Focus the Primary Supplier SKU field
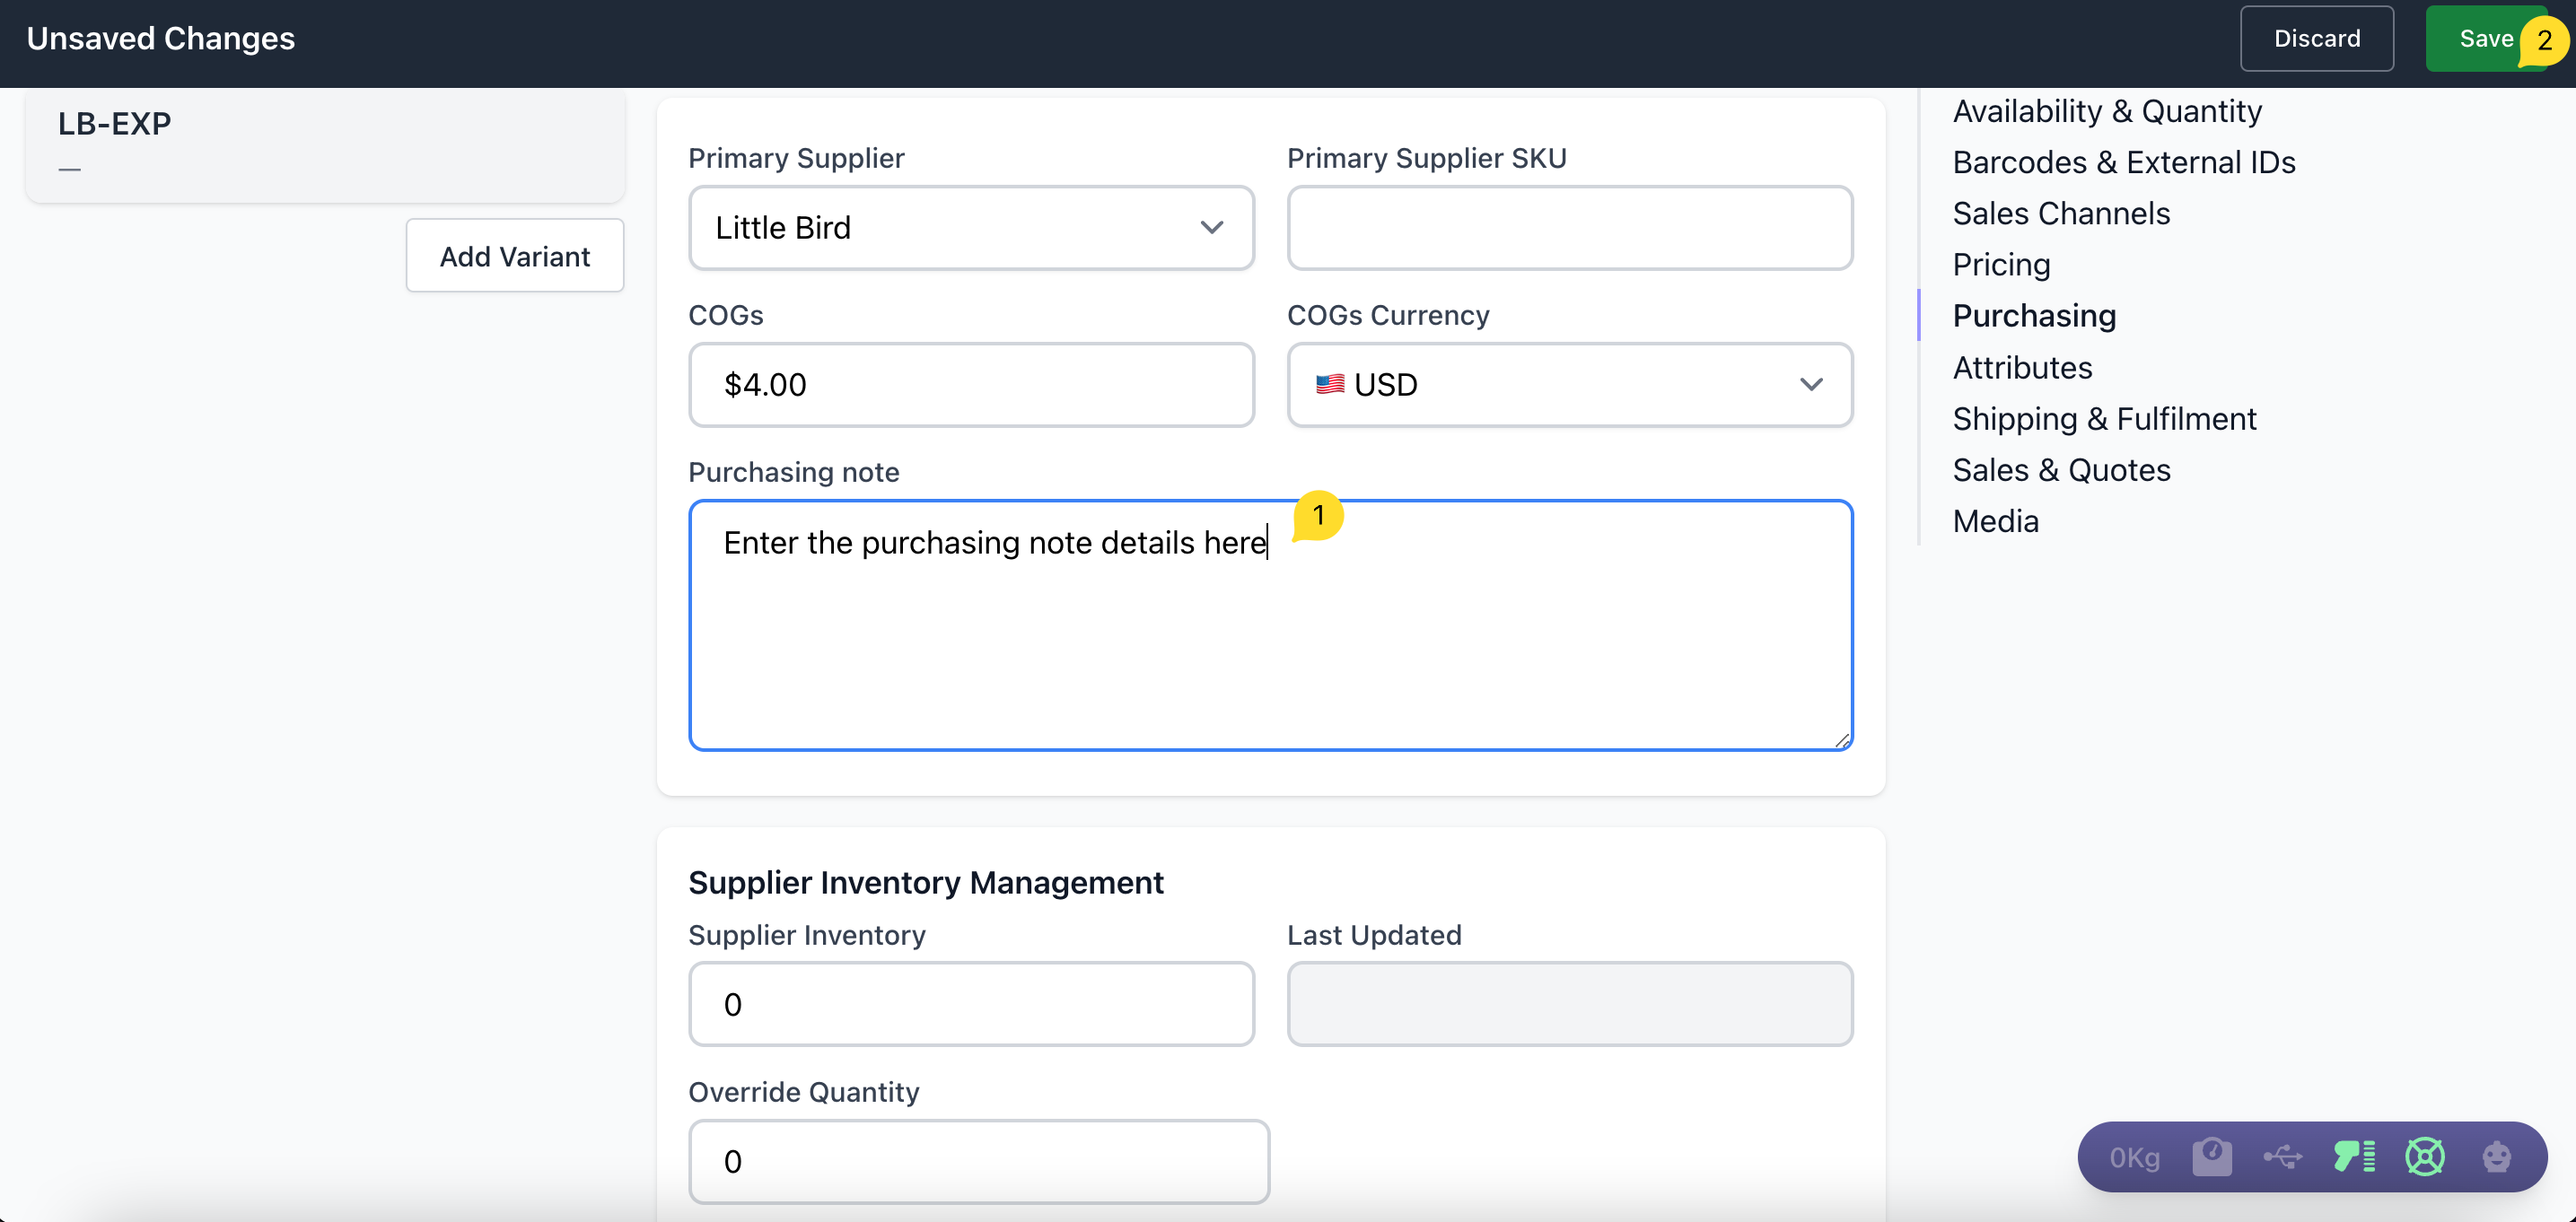The image size is (2576, 1222). (1568, 228)
